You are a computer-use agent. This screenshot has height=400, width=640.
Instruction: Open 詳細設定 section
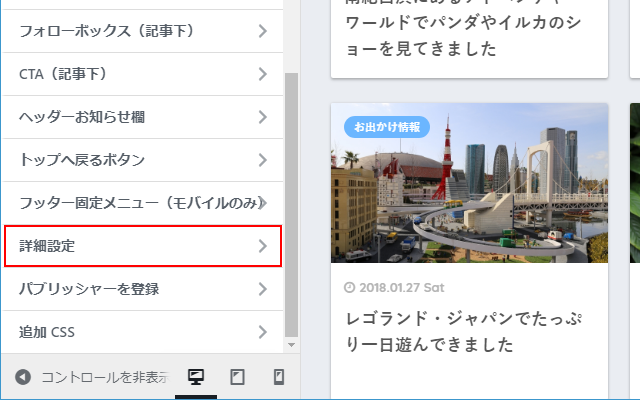(143, 246)
